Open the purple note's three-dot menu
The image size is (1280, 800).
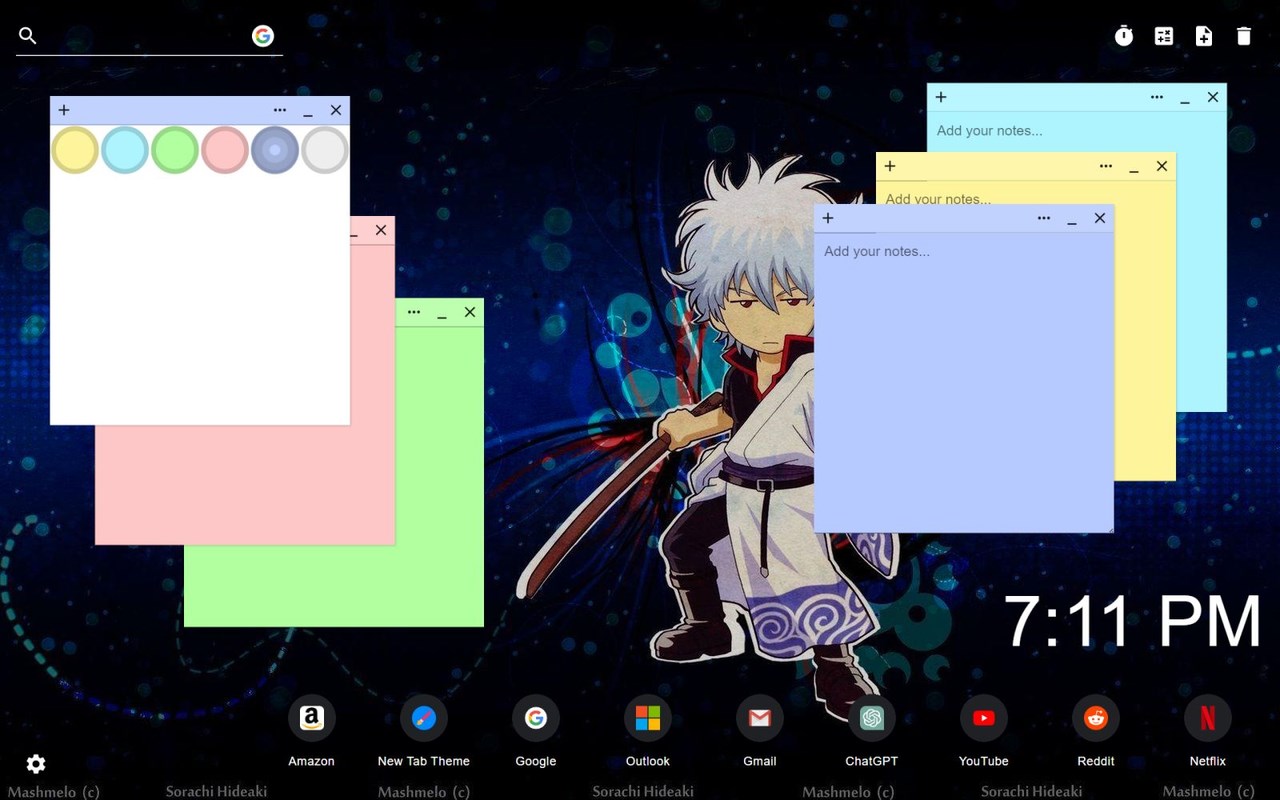pyautogui.click(x=1044, y=218)
